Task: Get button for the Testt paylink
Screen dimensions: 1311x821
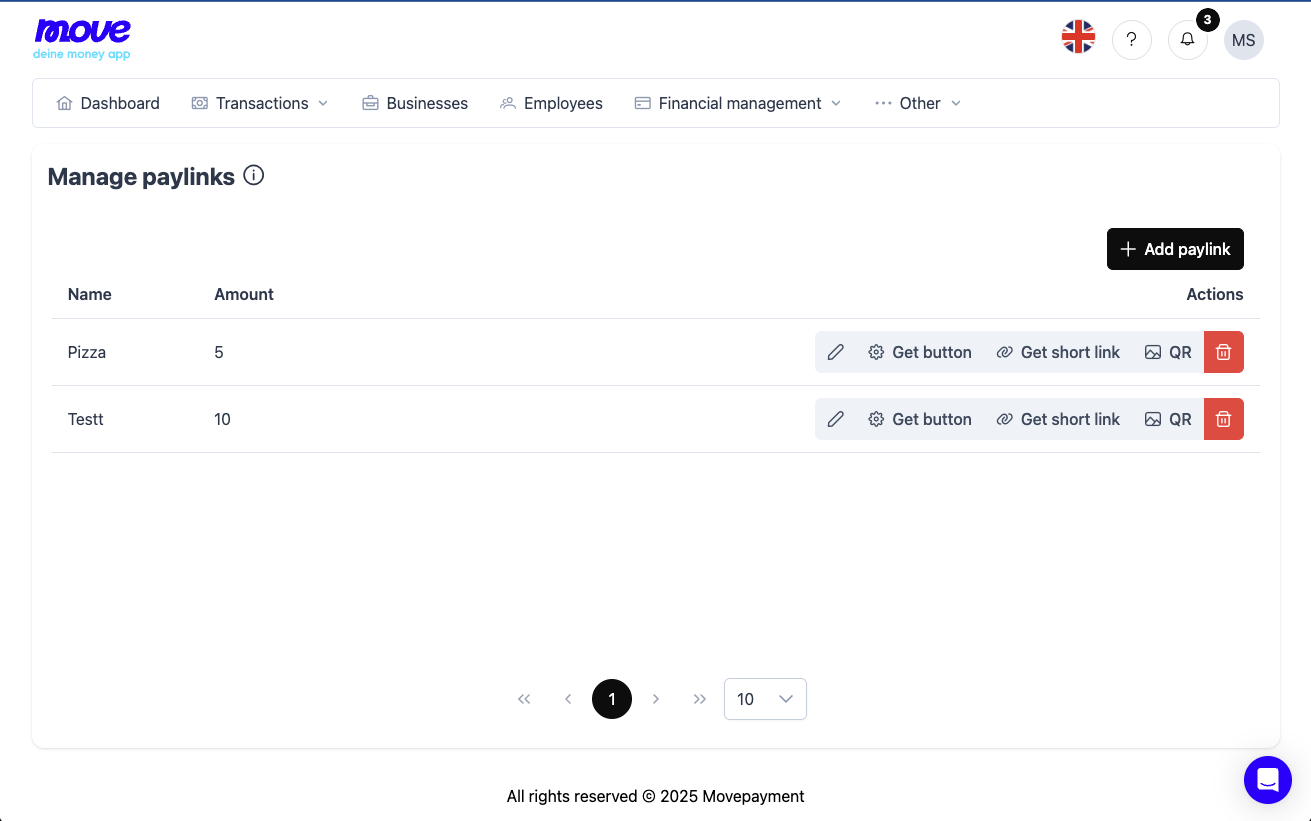Action: [920, 419]
